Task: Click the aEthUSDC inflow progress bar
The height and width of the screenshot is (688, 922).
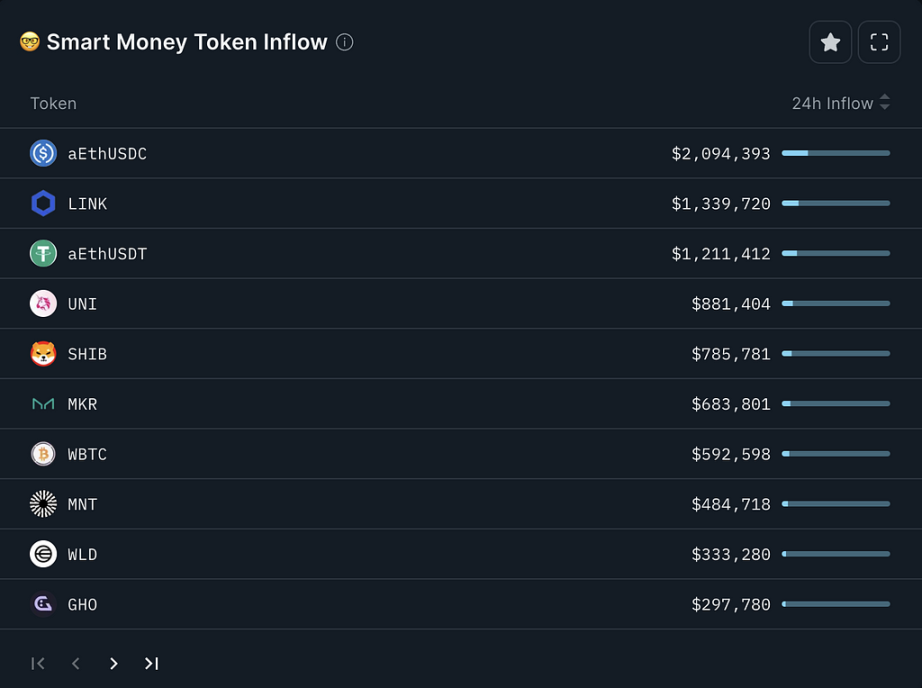Action: tap(836, 153)
